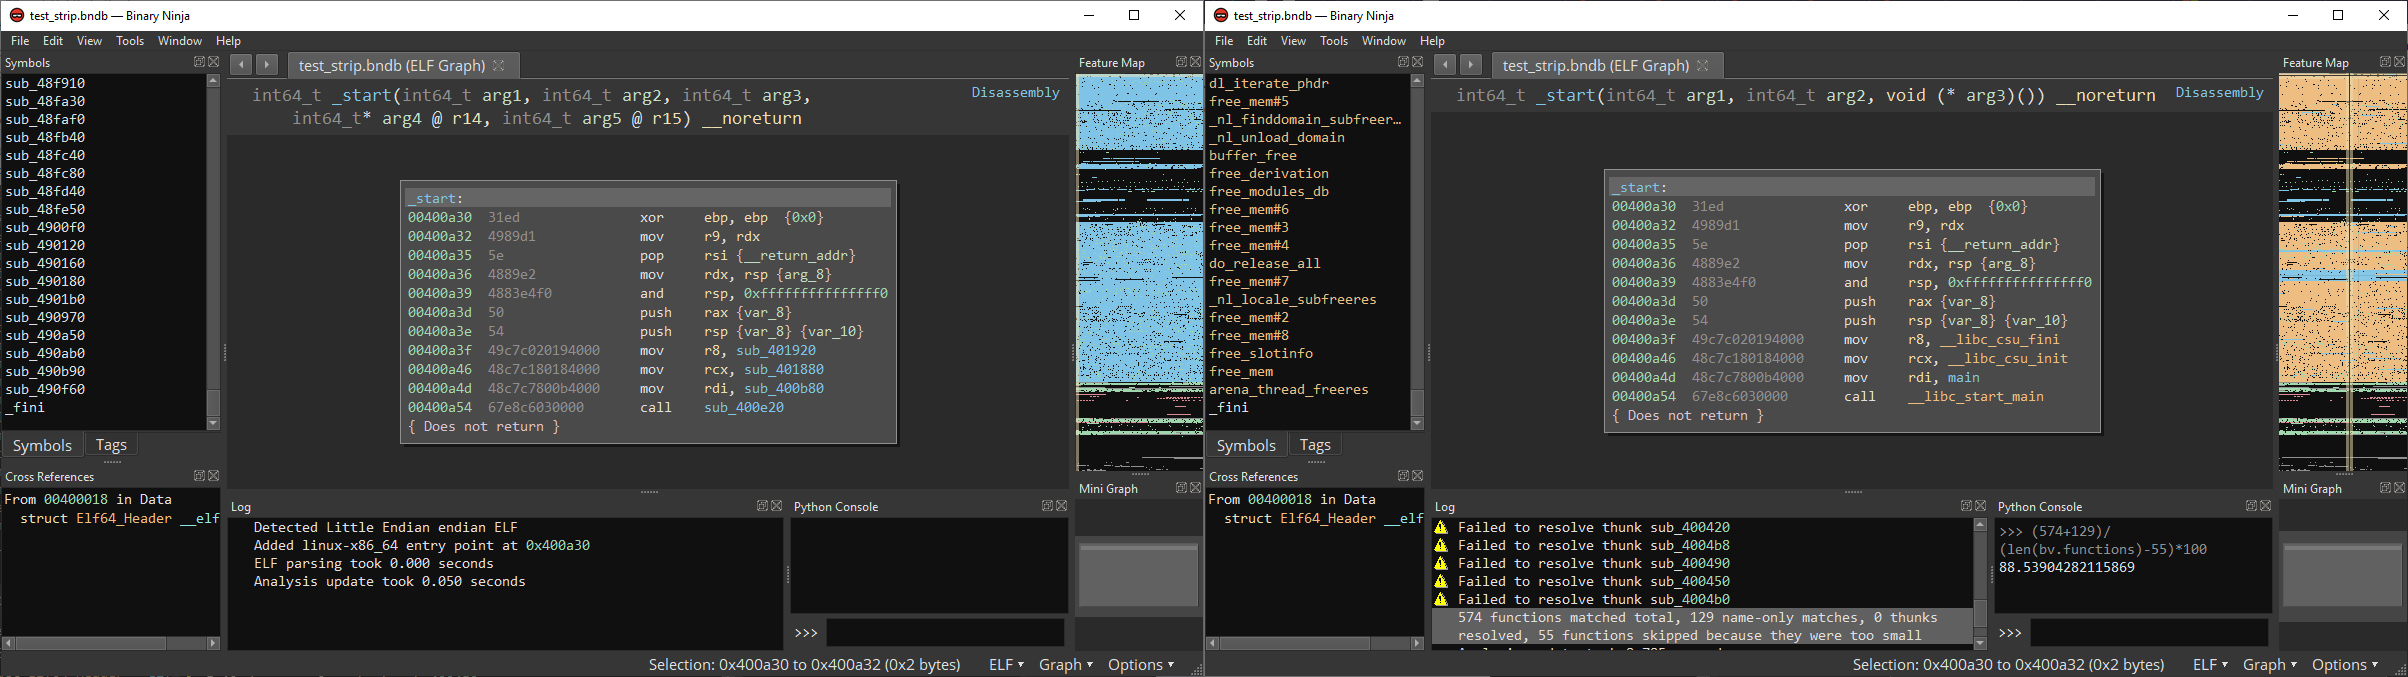Click the Disassembly link in left window
Viewport: 2408px width, 677px height.
tap(1015, 92)
